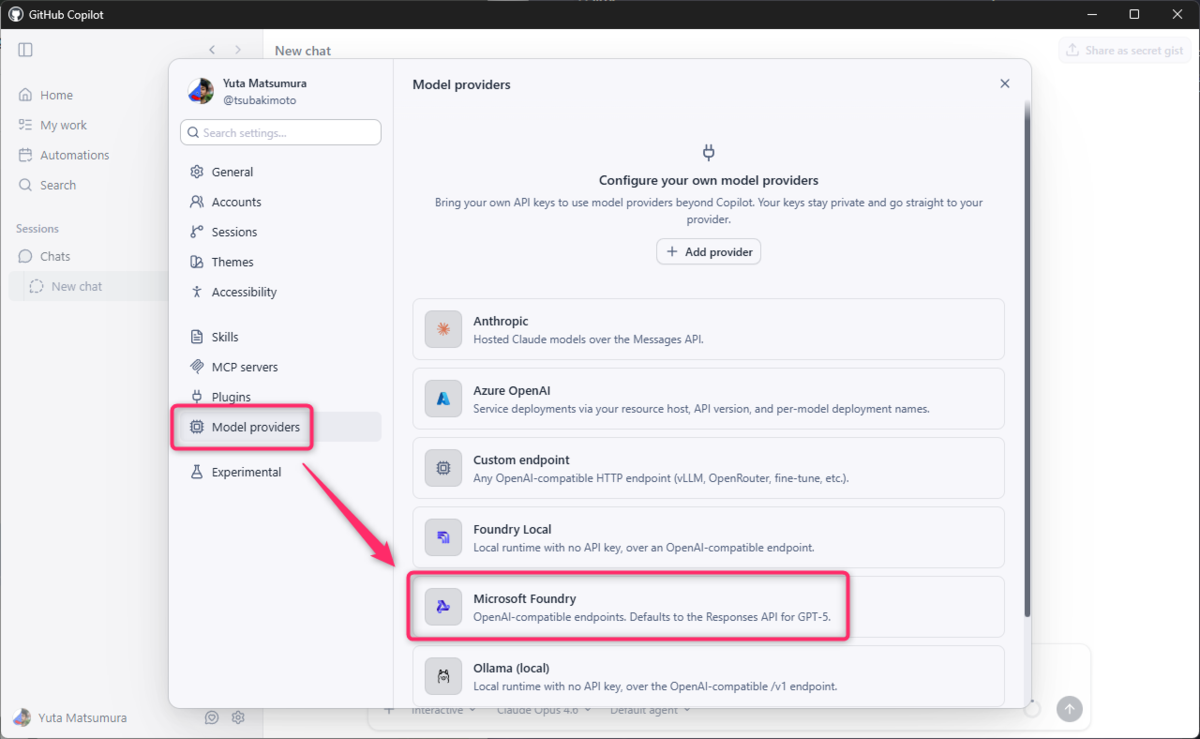This screenshot has width=1200, height=739.
Task: Choose the Foundry Local provider card
Action: tap(708, 537)
